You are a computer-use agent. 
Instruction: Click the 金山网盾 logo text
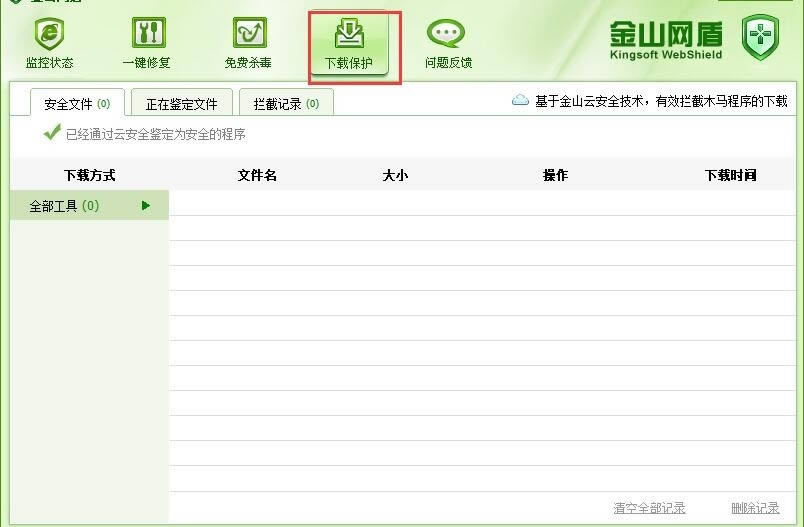(665, 32)
